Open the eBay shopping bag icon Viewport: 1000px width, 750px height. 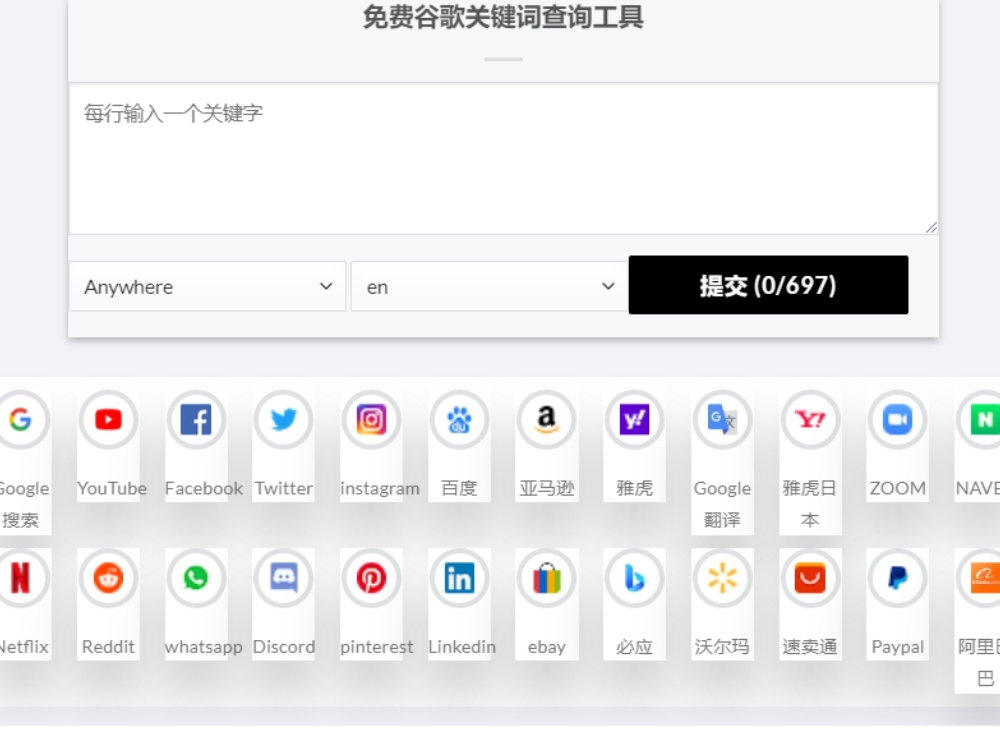pyautogui.click(x=547, y=578)
